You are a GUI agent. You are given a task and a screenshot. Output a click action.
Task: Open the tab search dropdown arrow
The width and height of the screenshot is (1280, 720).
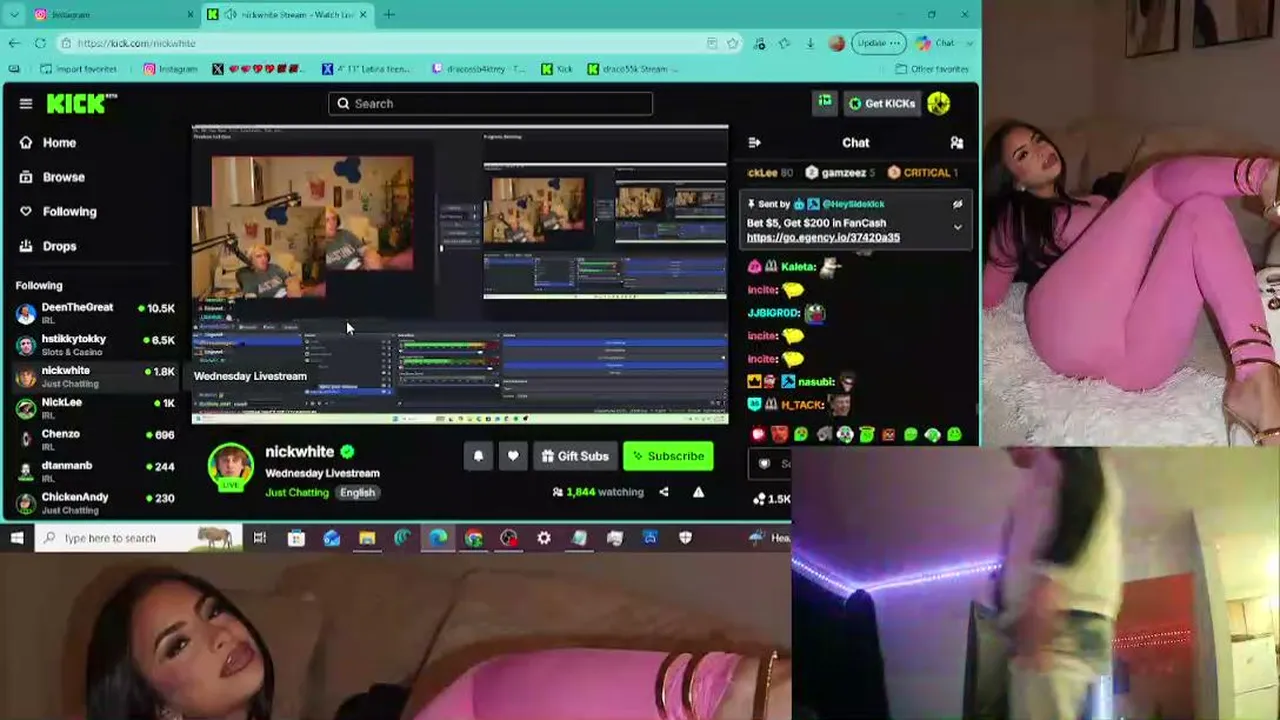tap(14, 14)
